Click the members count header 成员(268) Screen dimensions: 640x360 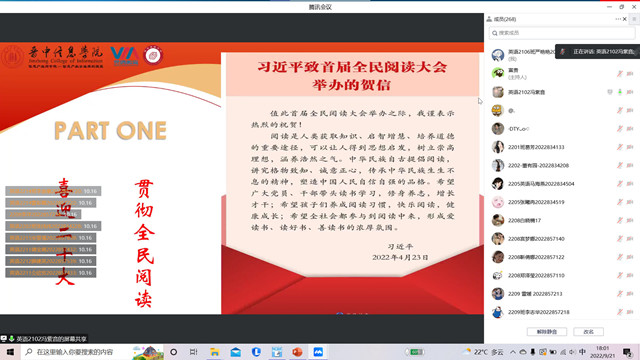[x=505, y=19]
